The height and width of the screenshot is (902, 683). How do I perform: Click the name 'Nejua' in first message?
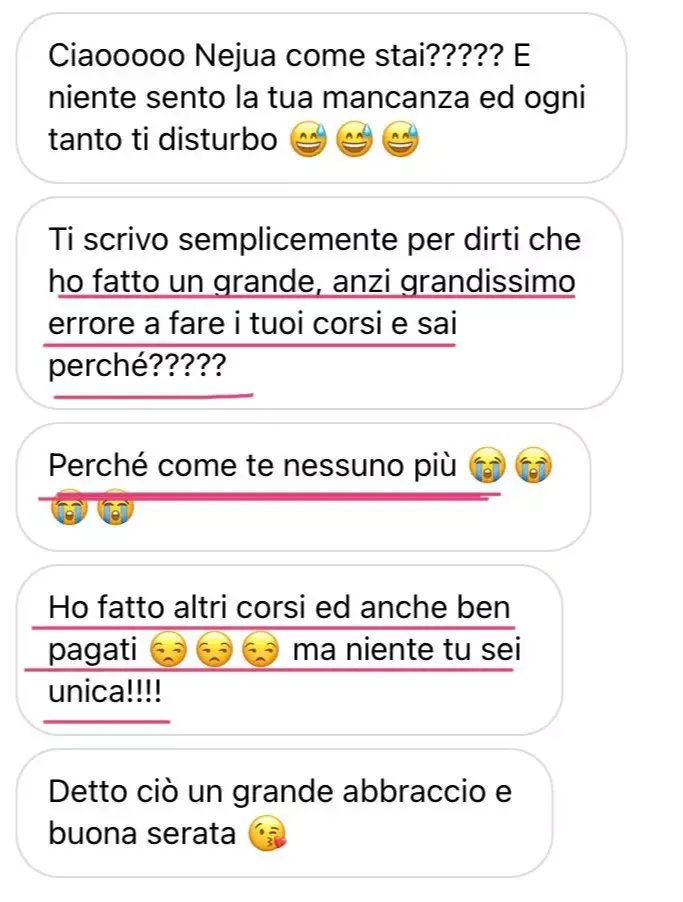[x=236, y=56]
